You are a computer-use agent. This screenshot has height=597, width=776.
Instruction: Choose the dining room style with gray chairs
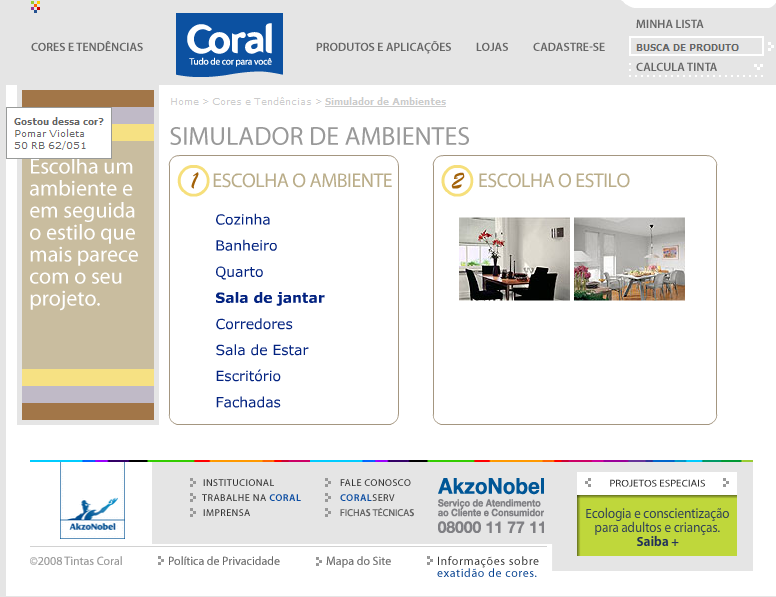click(x=630, y=259)
